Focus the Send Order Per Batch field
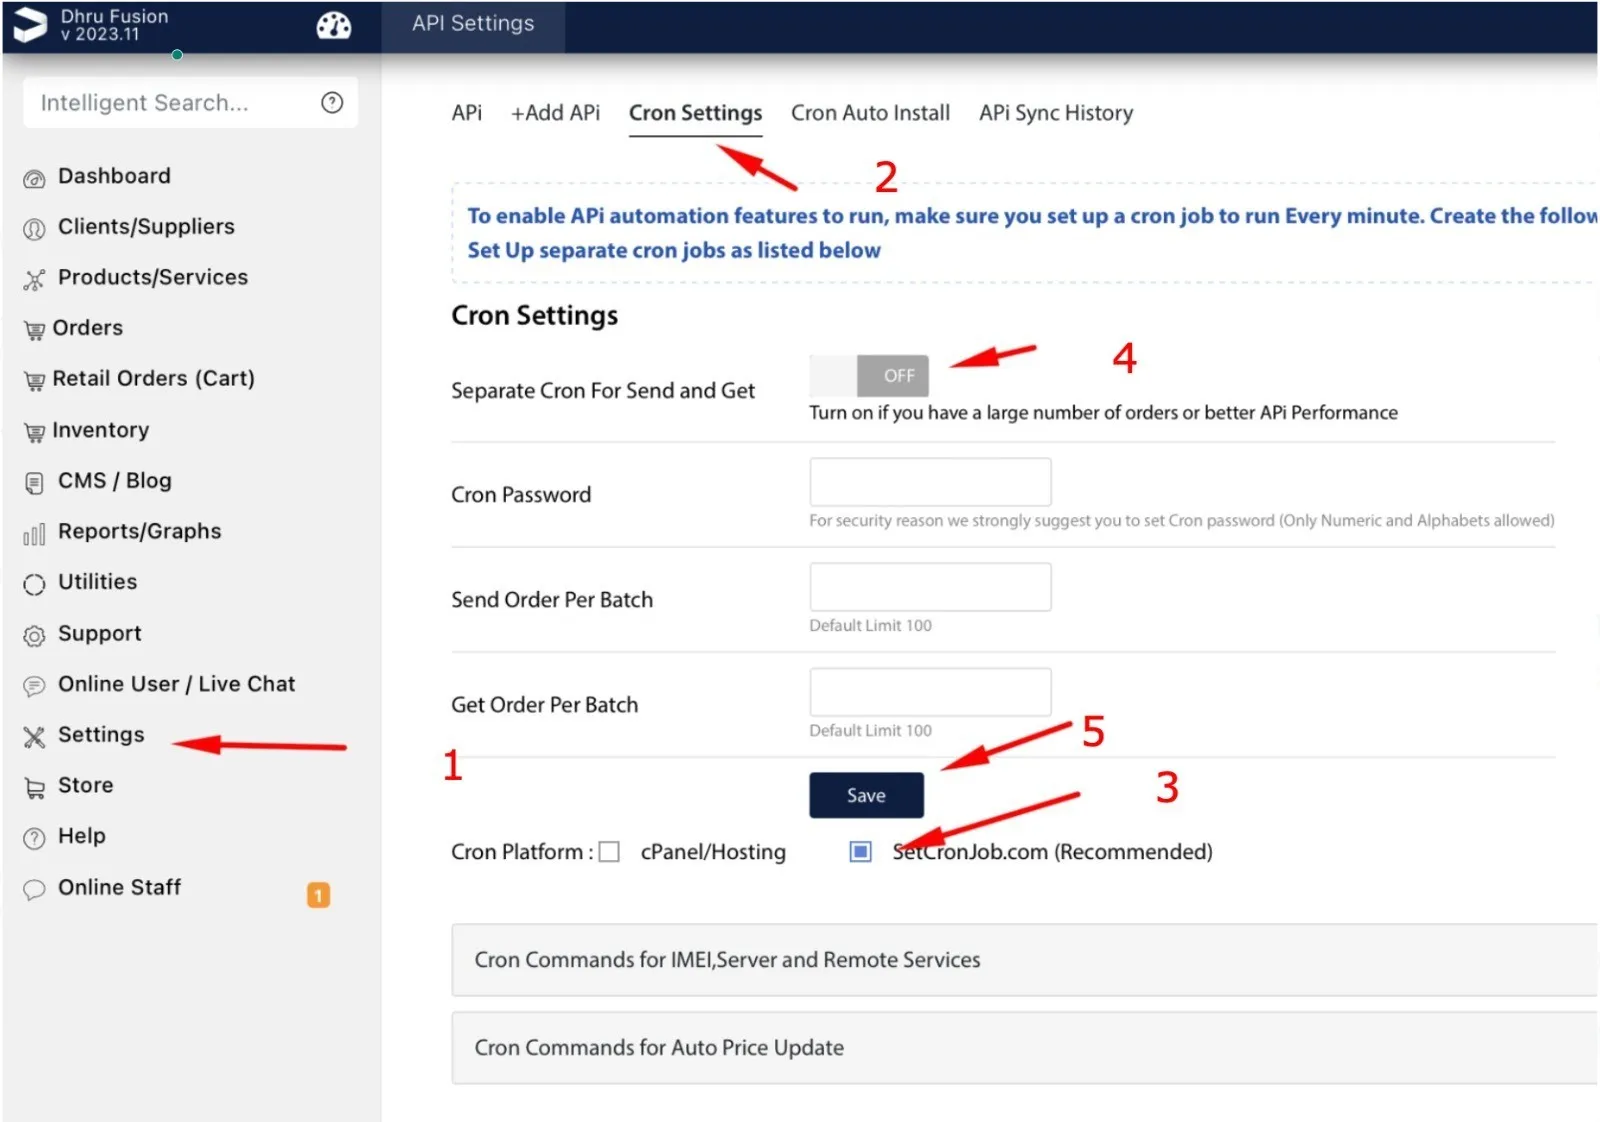This screenshot has height=1122, width=1600. (x=930, y=587)
